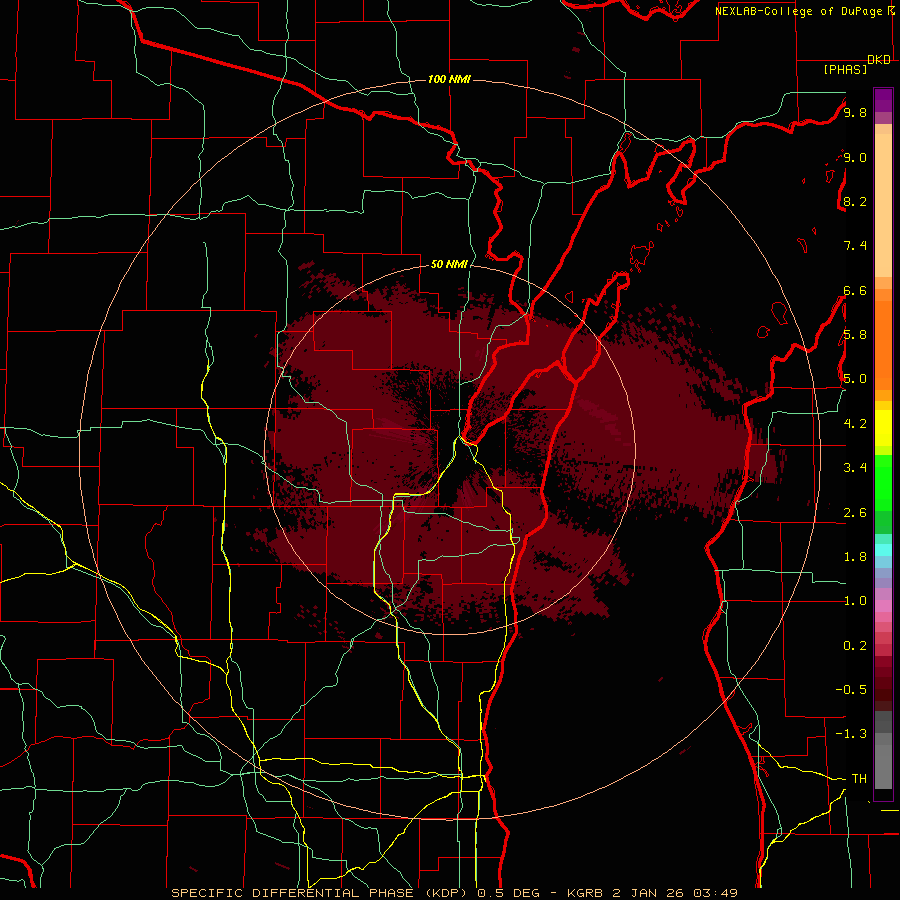
Task: Click the KGRB 2 JAN 26 03:49 timestamp
Action: [652, 893]
